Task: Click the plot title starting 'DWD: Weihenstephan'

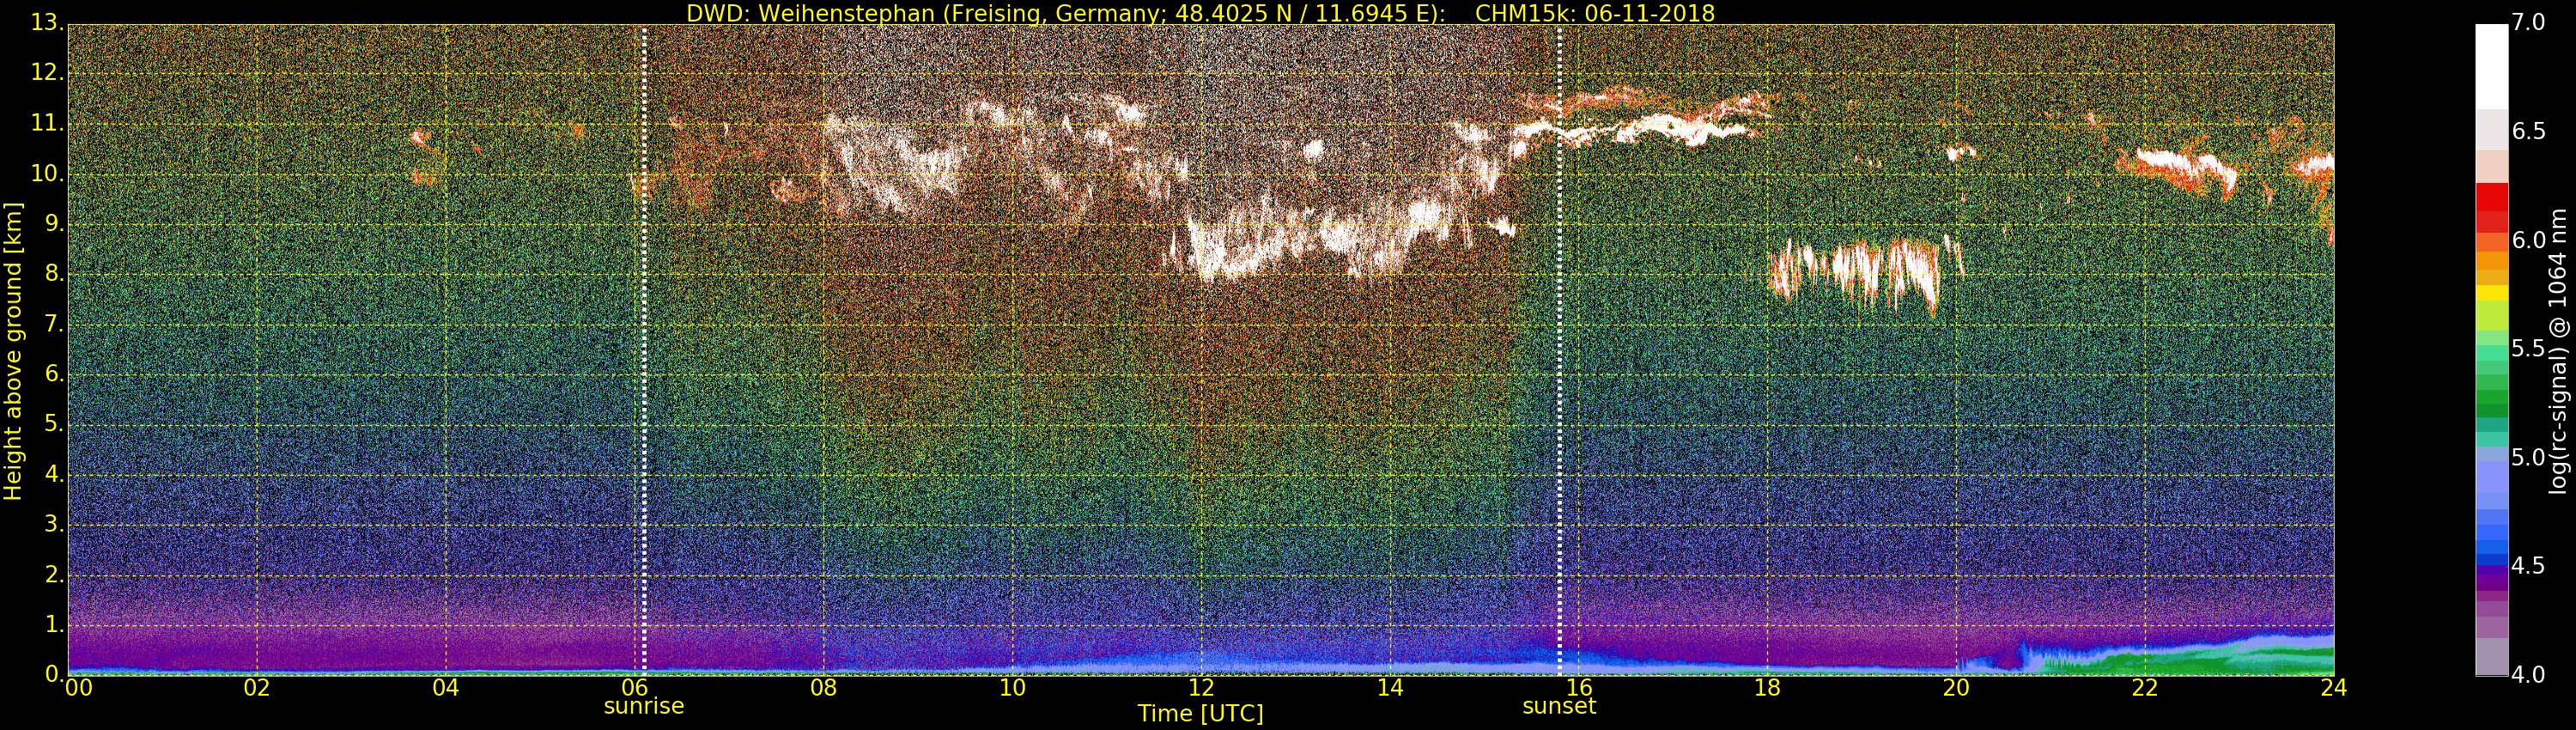Action: [1200, 13]
